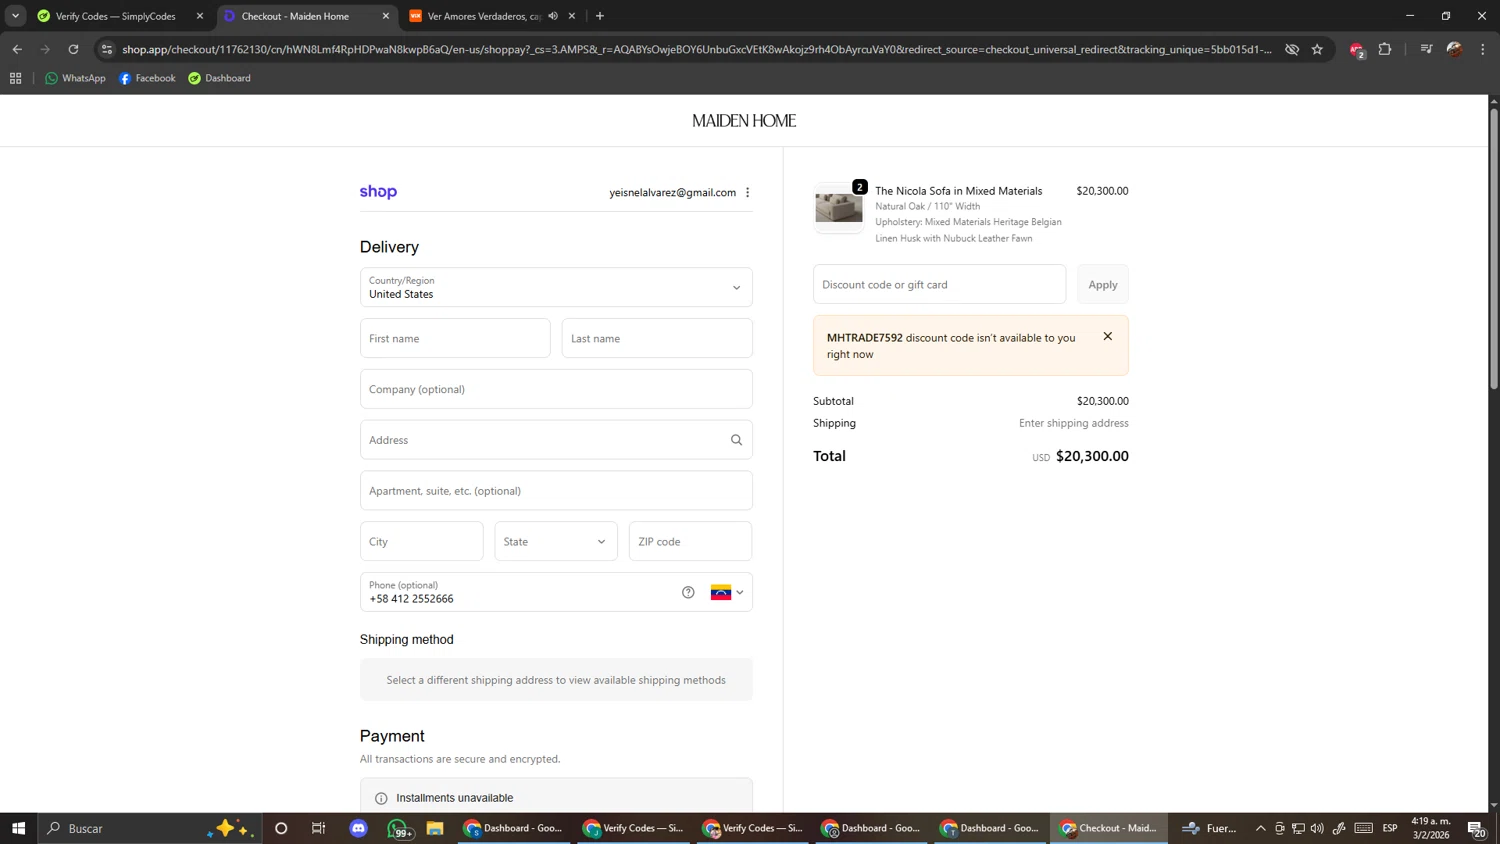View site information icon in address bar
This screenshot has height=844, width=1500.
(107, 49)
